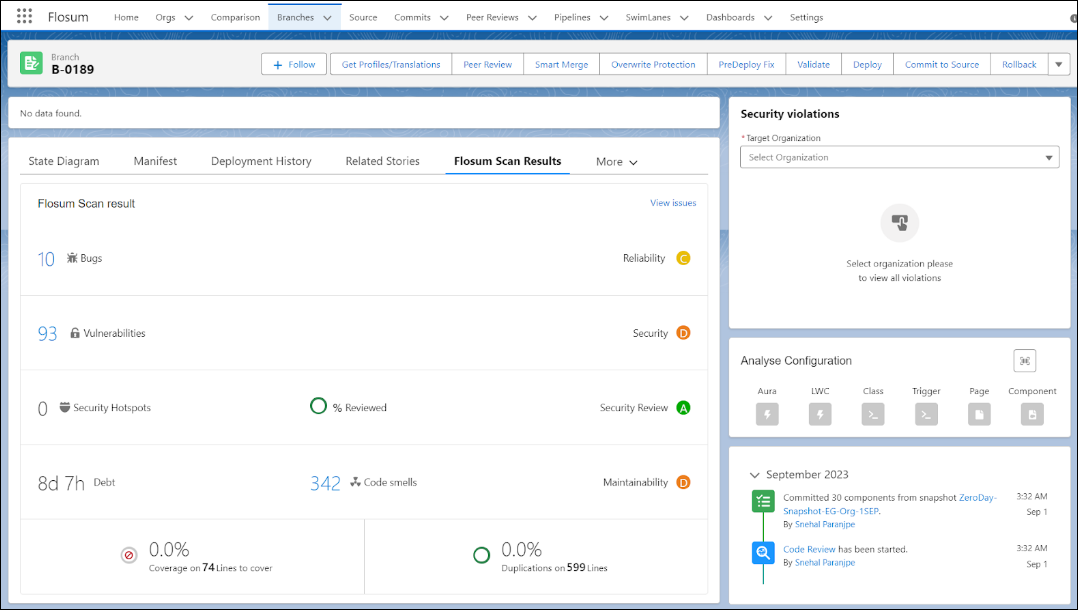The height and width of the screenshot is (610, 1078).
Task: Click the Branch record icon beside B-0189
Action: [x=32, y=63]
